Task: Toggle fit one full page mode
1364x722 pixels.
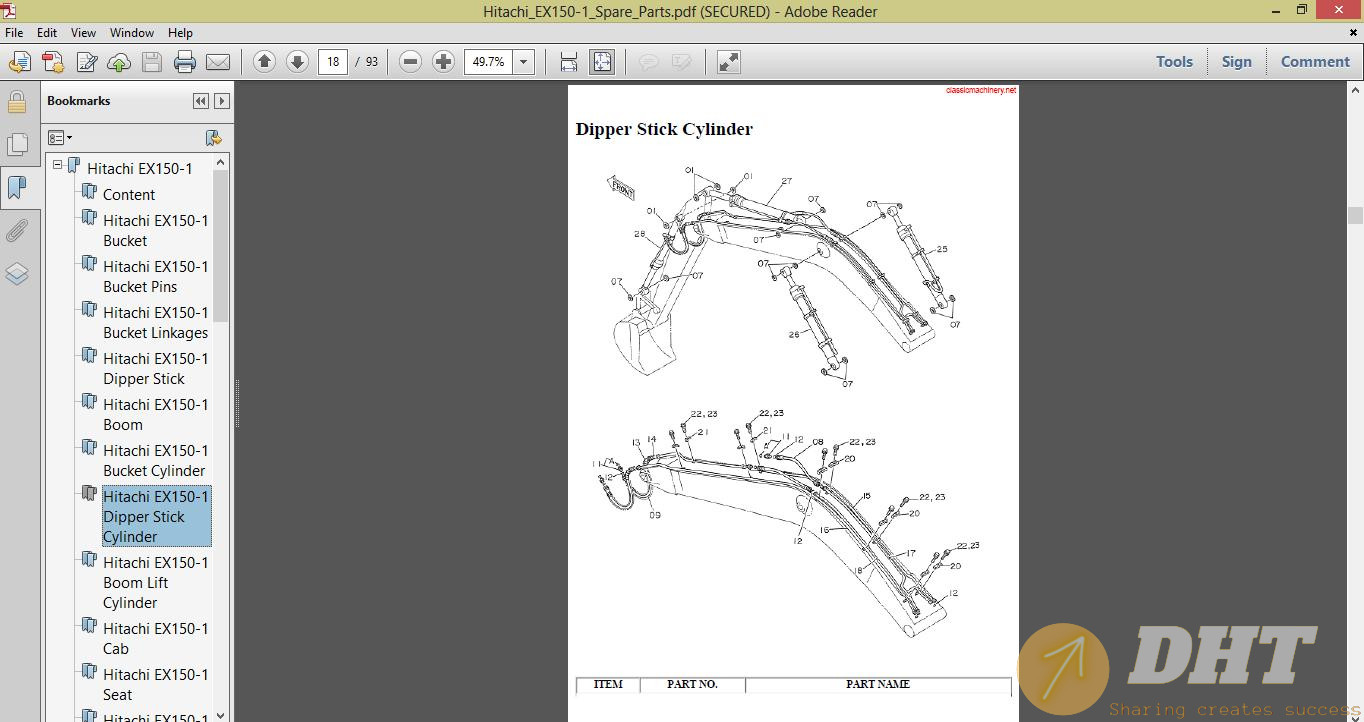Action: (x=602, y=62)
